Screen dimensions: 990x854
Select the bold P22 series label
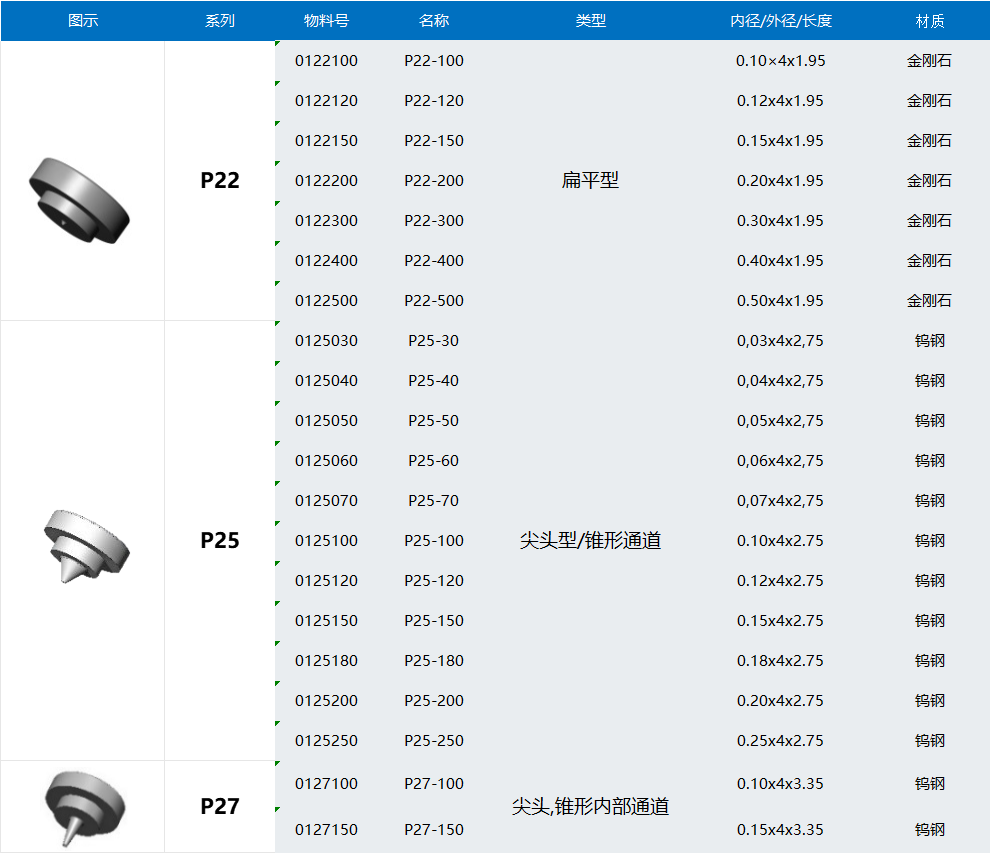(220, 181)
